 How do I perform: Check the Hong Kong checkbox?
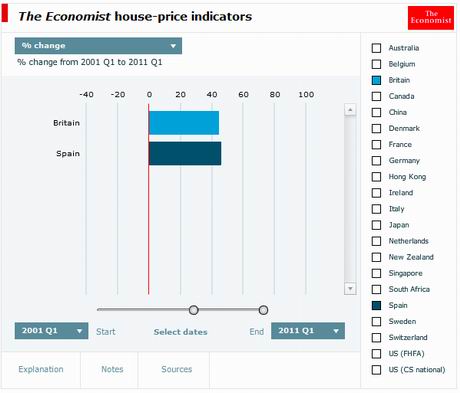376,177
